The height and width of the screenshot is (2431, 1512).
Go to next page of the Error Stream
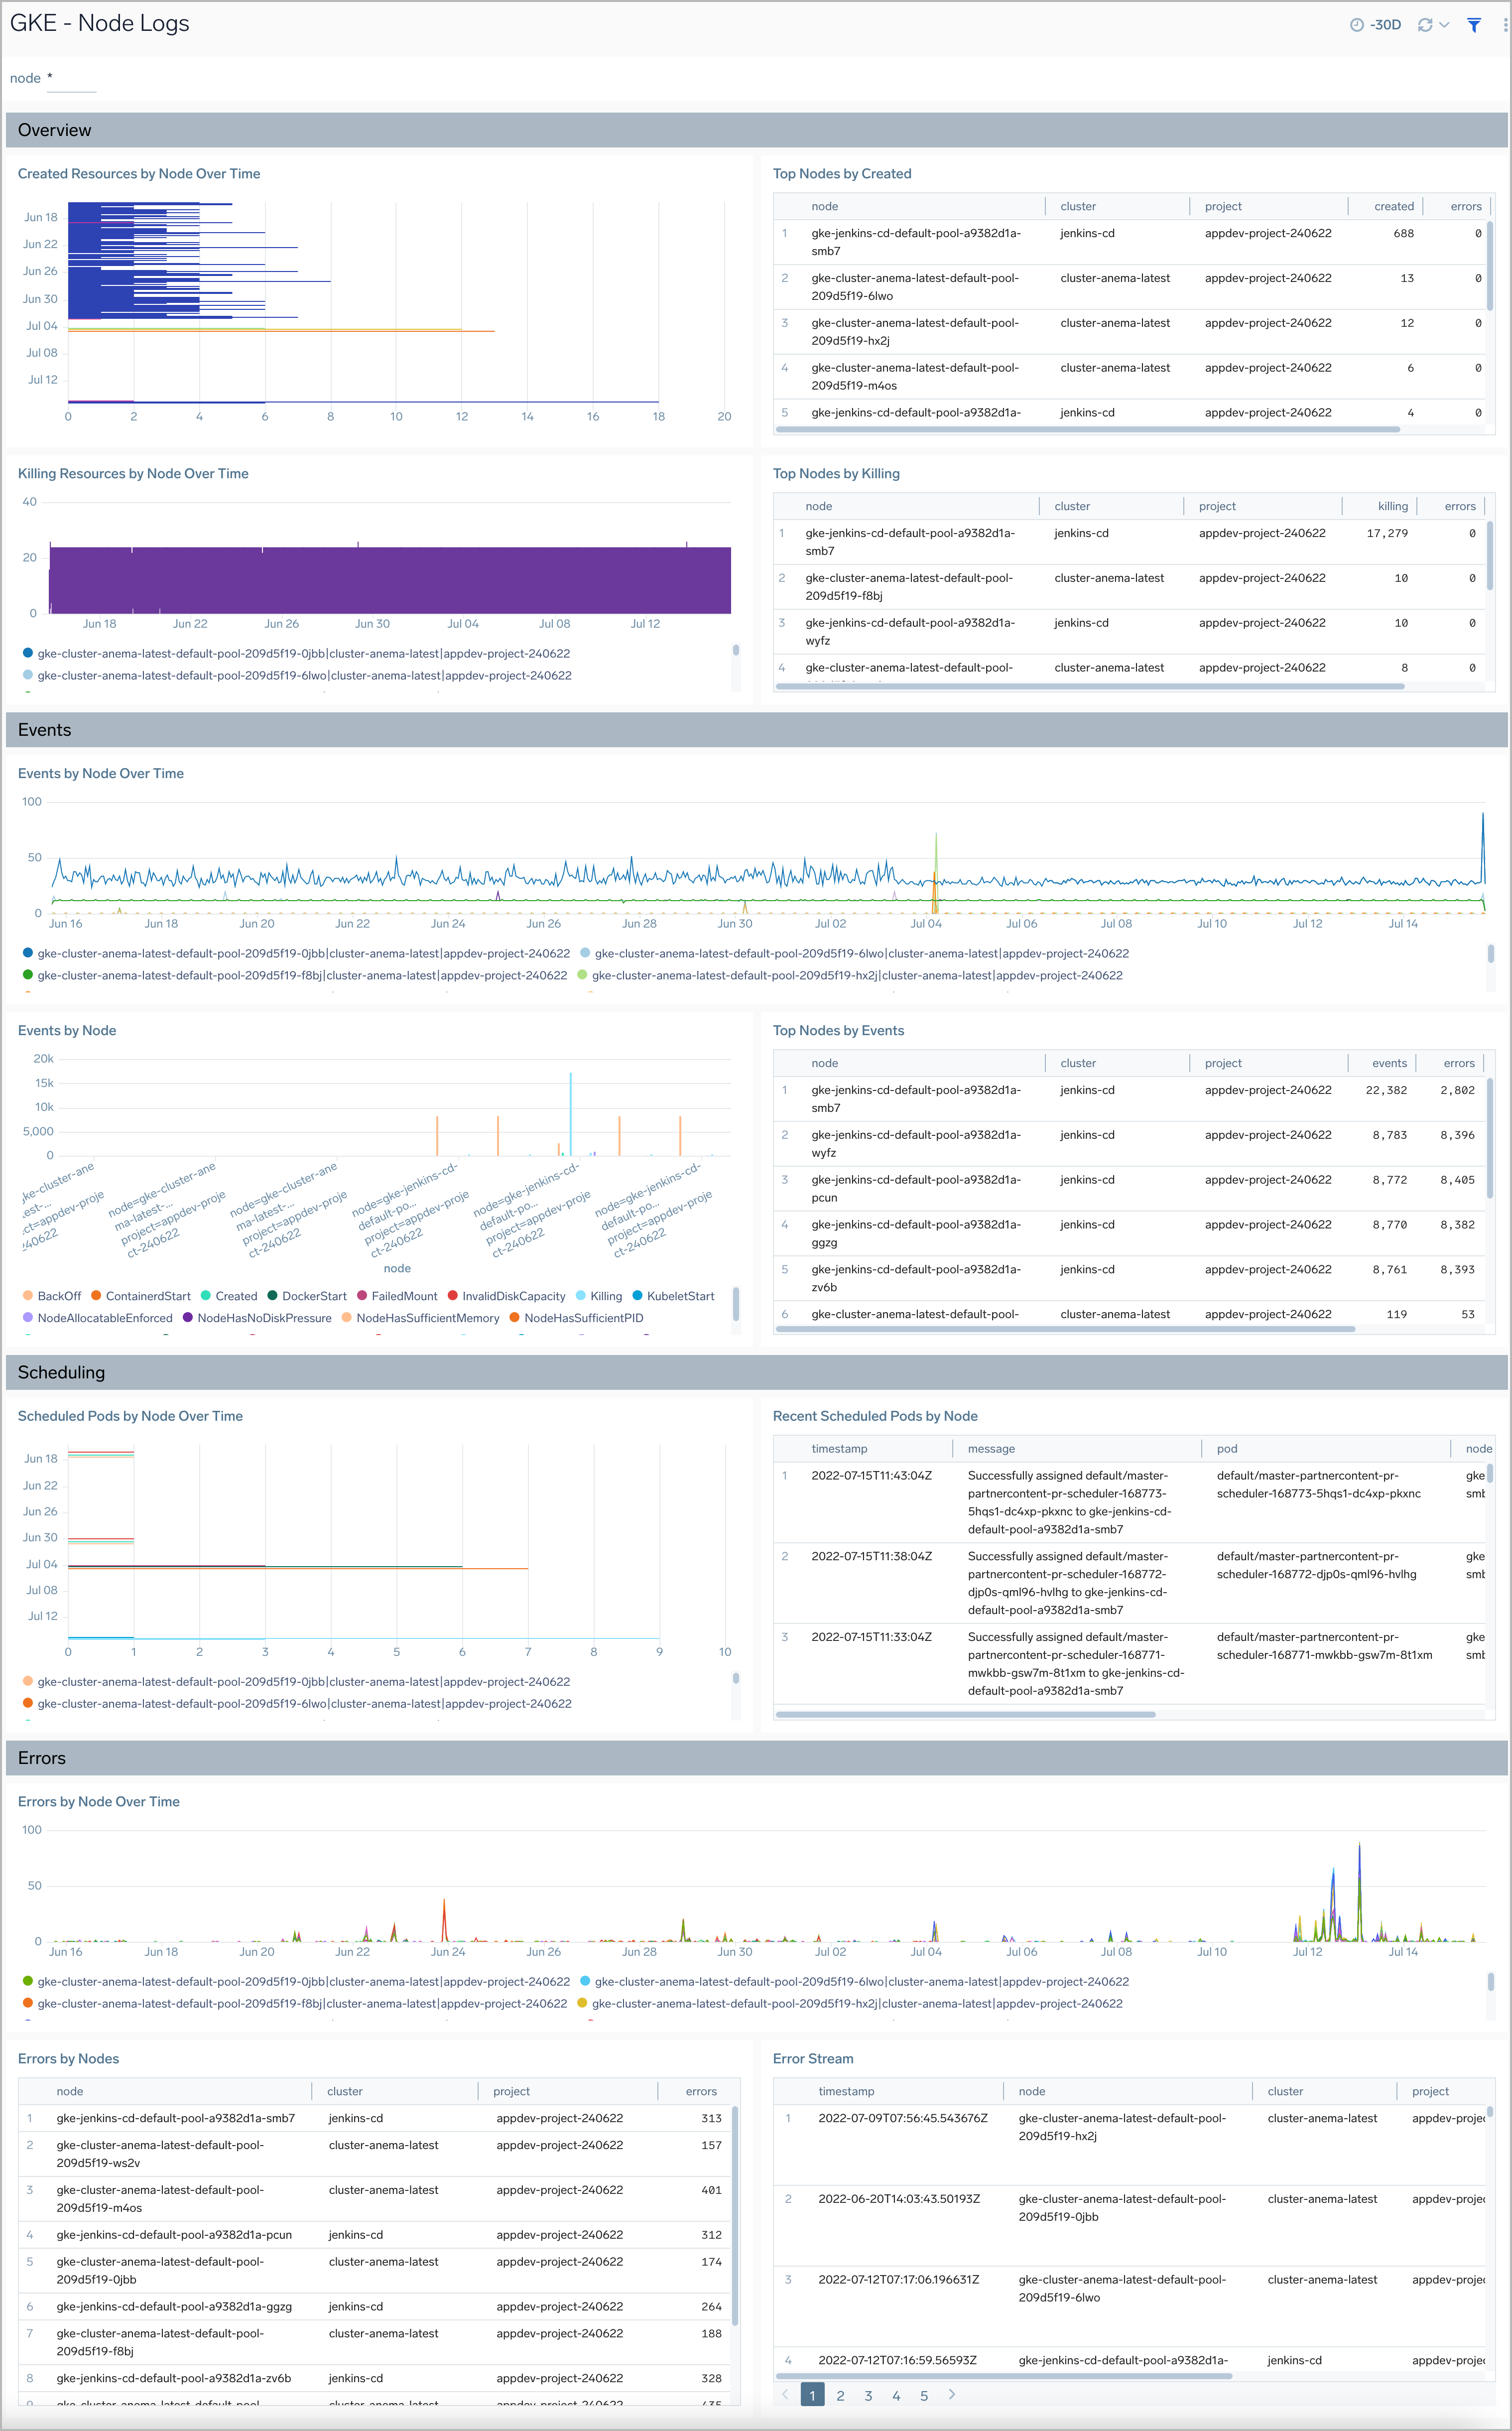952,2395
